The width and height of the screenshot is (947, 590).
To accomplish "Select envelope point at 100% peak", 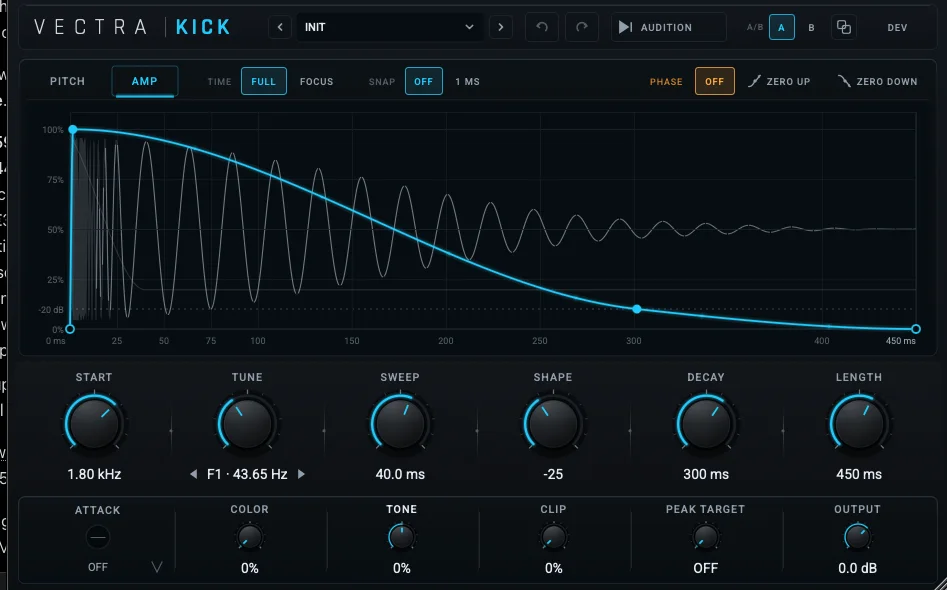I will tap(72, 129).
